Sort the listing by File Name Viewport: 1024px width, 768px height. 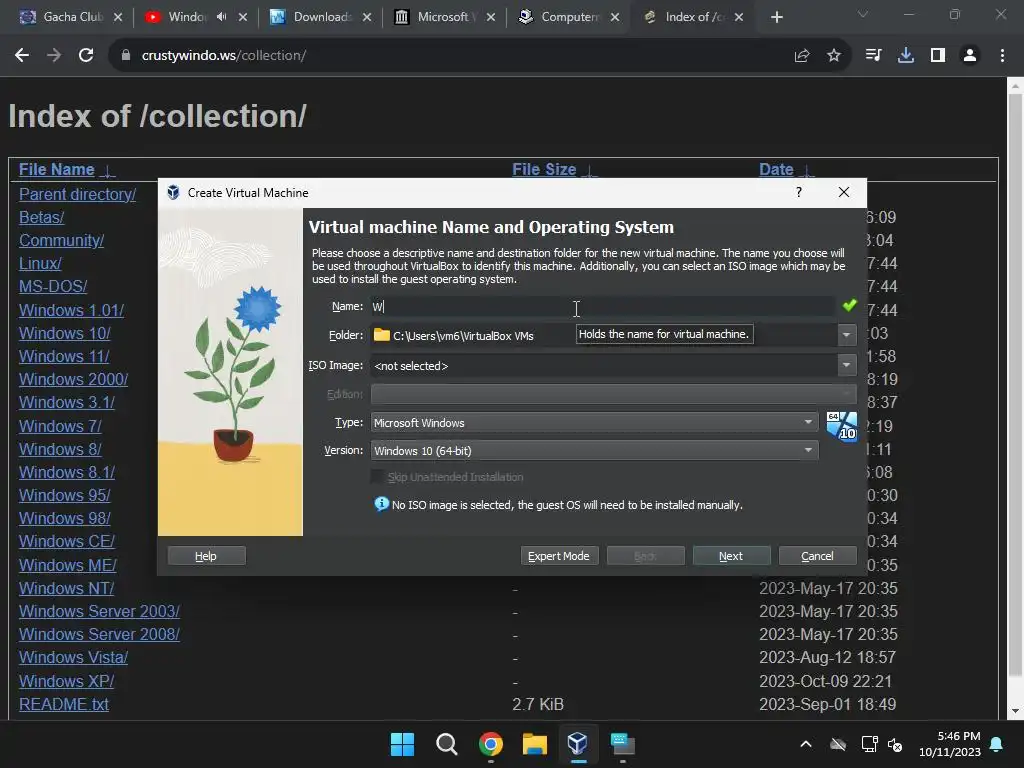click(56, 170)
